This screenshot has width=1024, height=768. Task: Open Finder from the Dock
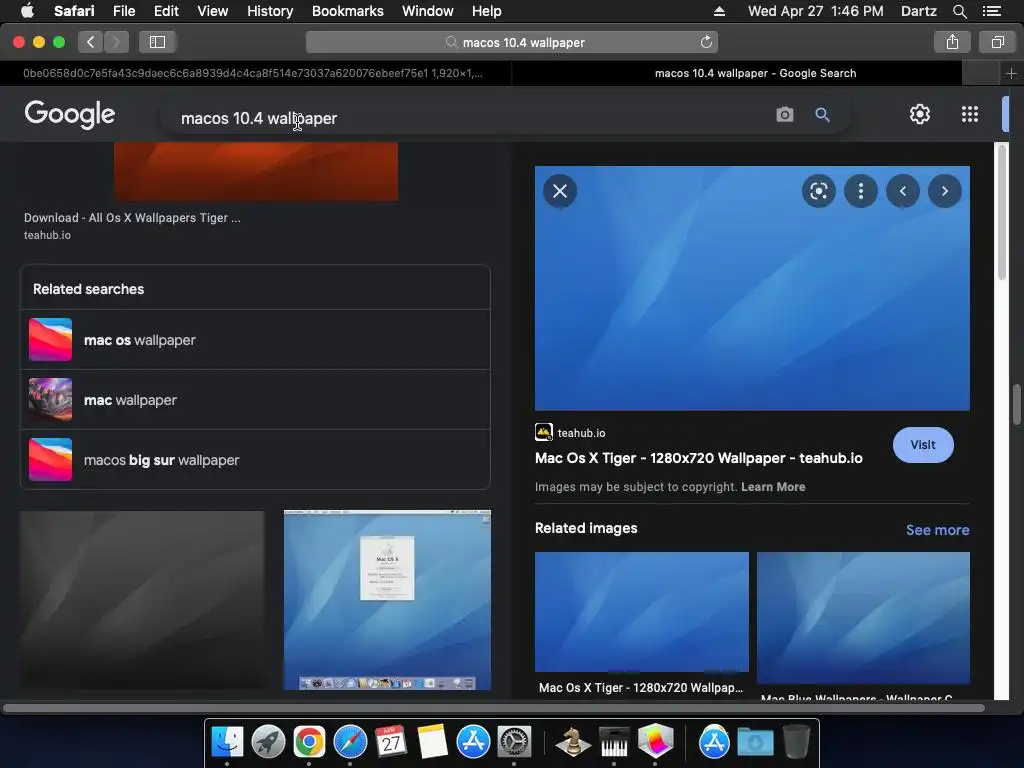(227, 741)
